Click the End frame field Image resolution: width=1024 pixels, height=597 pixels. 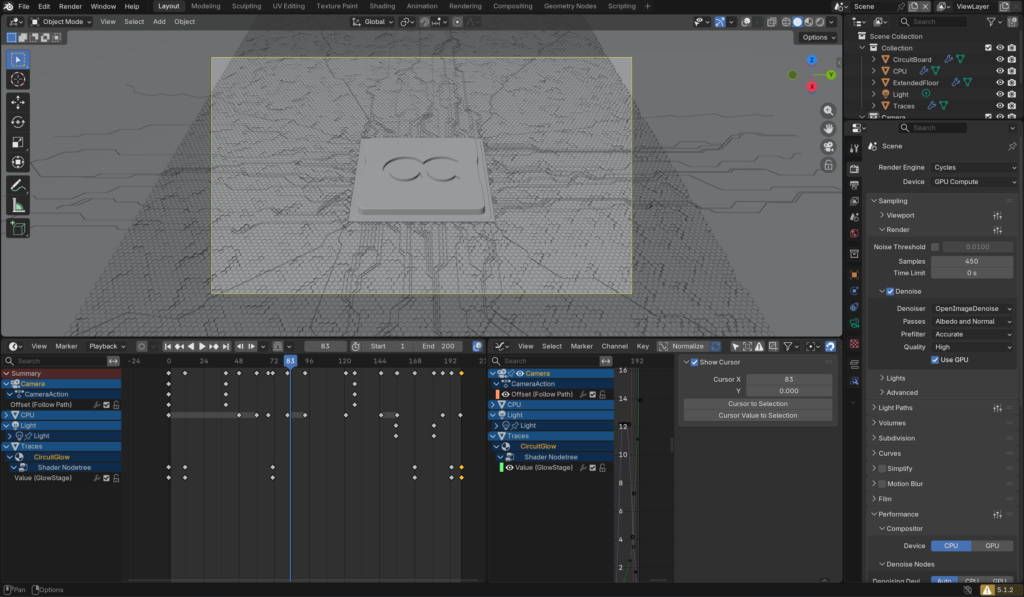(x=439, y=346)
